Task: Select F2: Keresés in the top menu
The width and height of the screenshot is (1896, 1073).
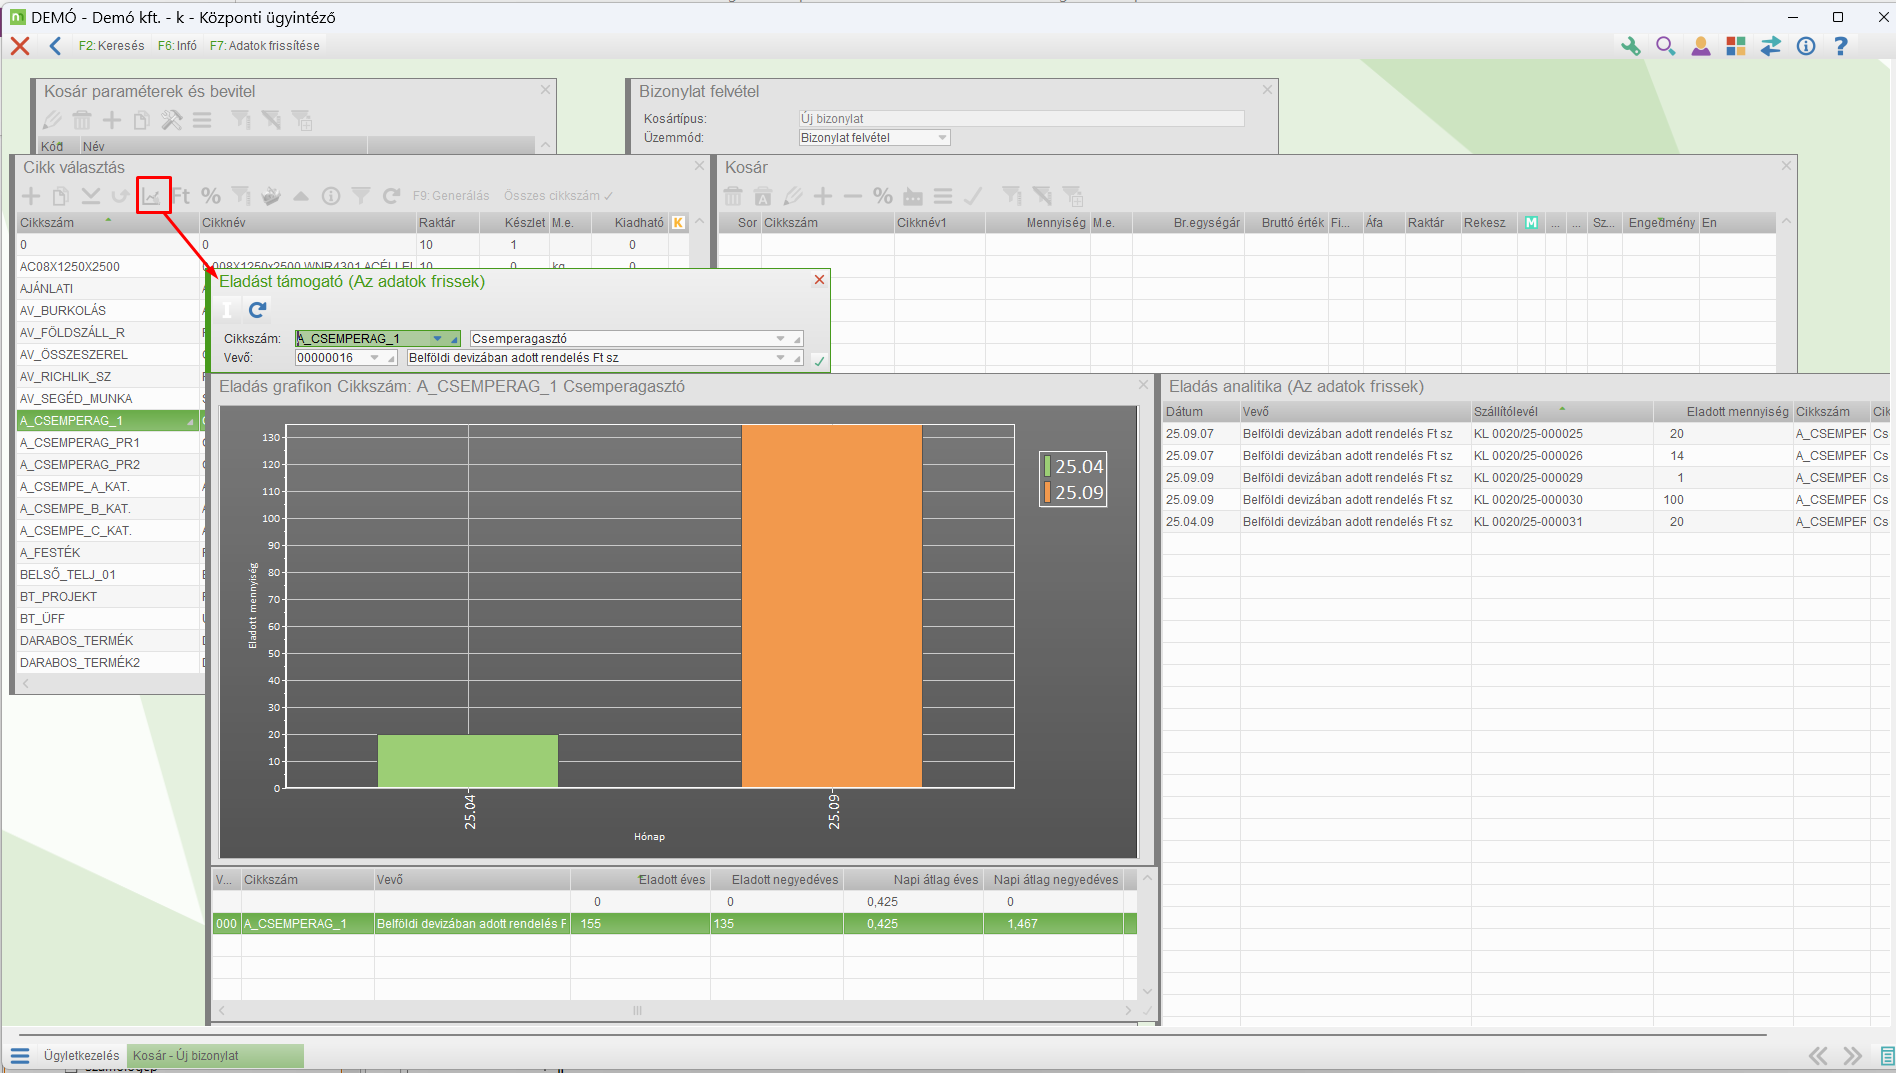Action: click(x=111, y=46)
